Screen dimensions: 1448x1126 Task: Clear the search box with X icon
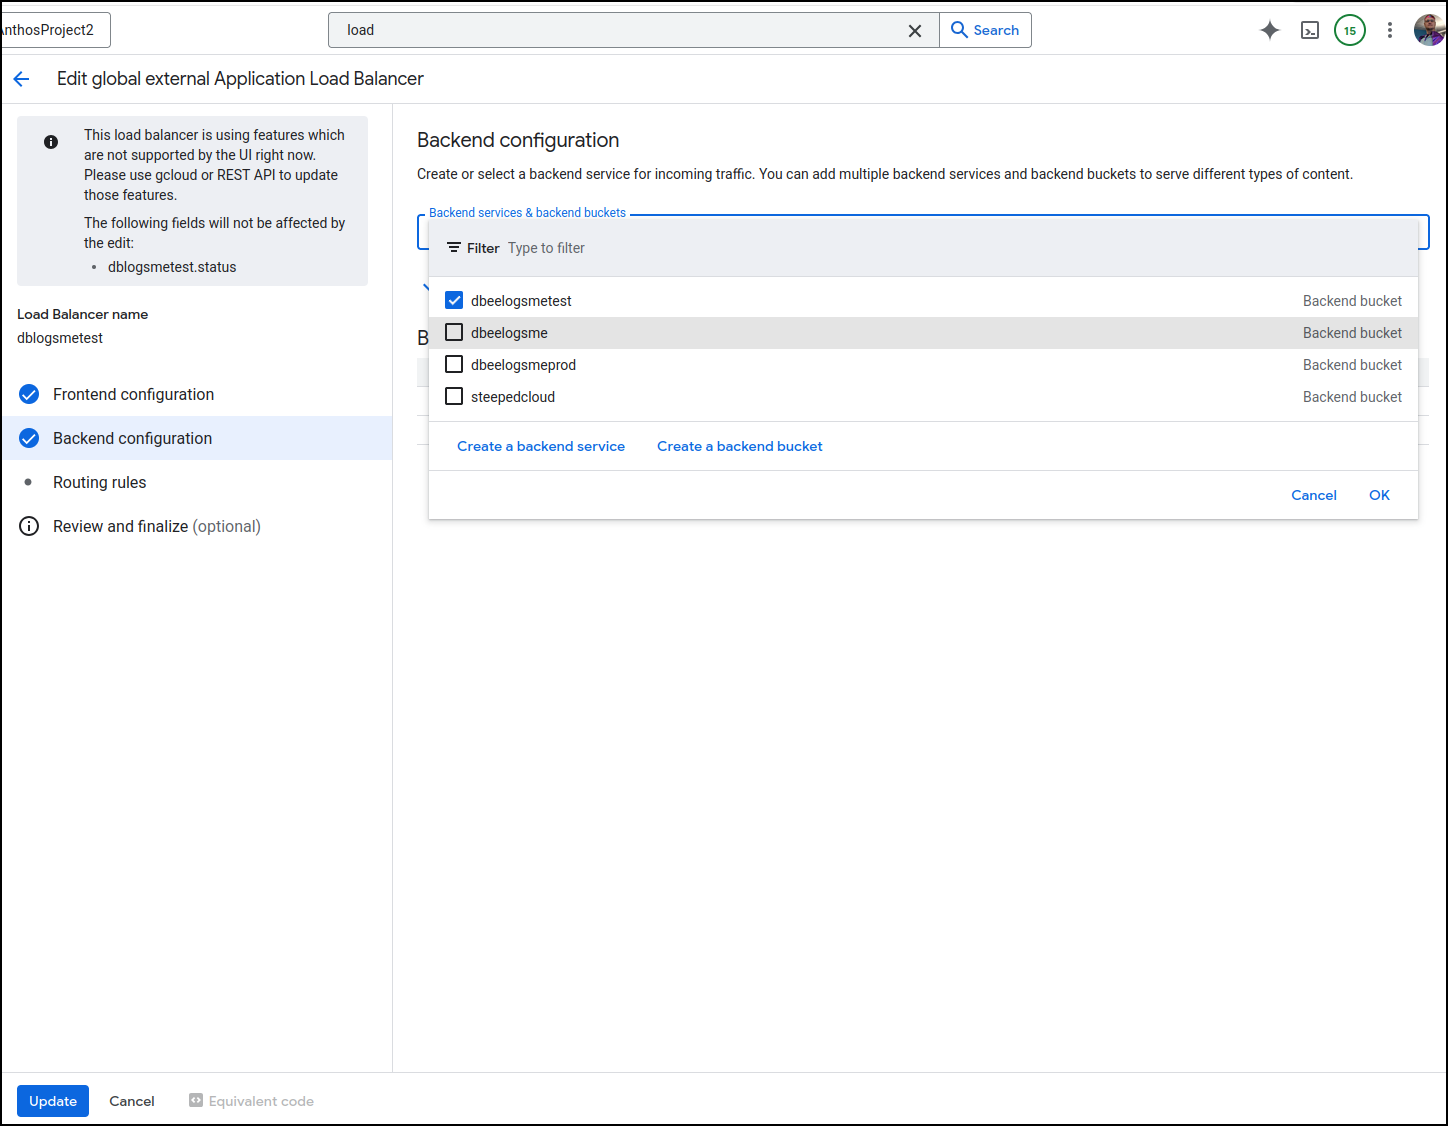pyautogui.click(x=914, y=31)
